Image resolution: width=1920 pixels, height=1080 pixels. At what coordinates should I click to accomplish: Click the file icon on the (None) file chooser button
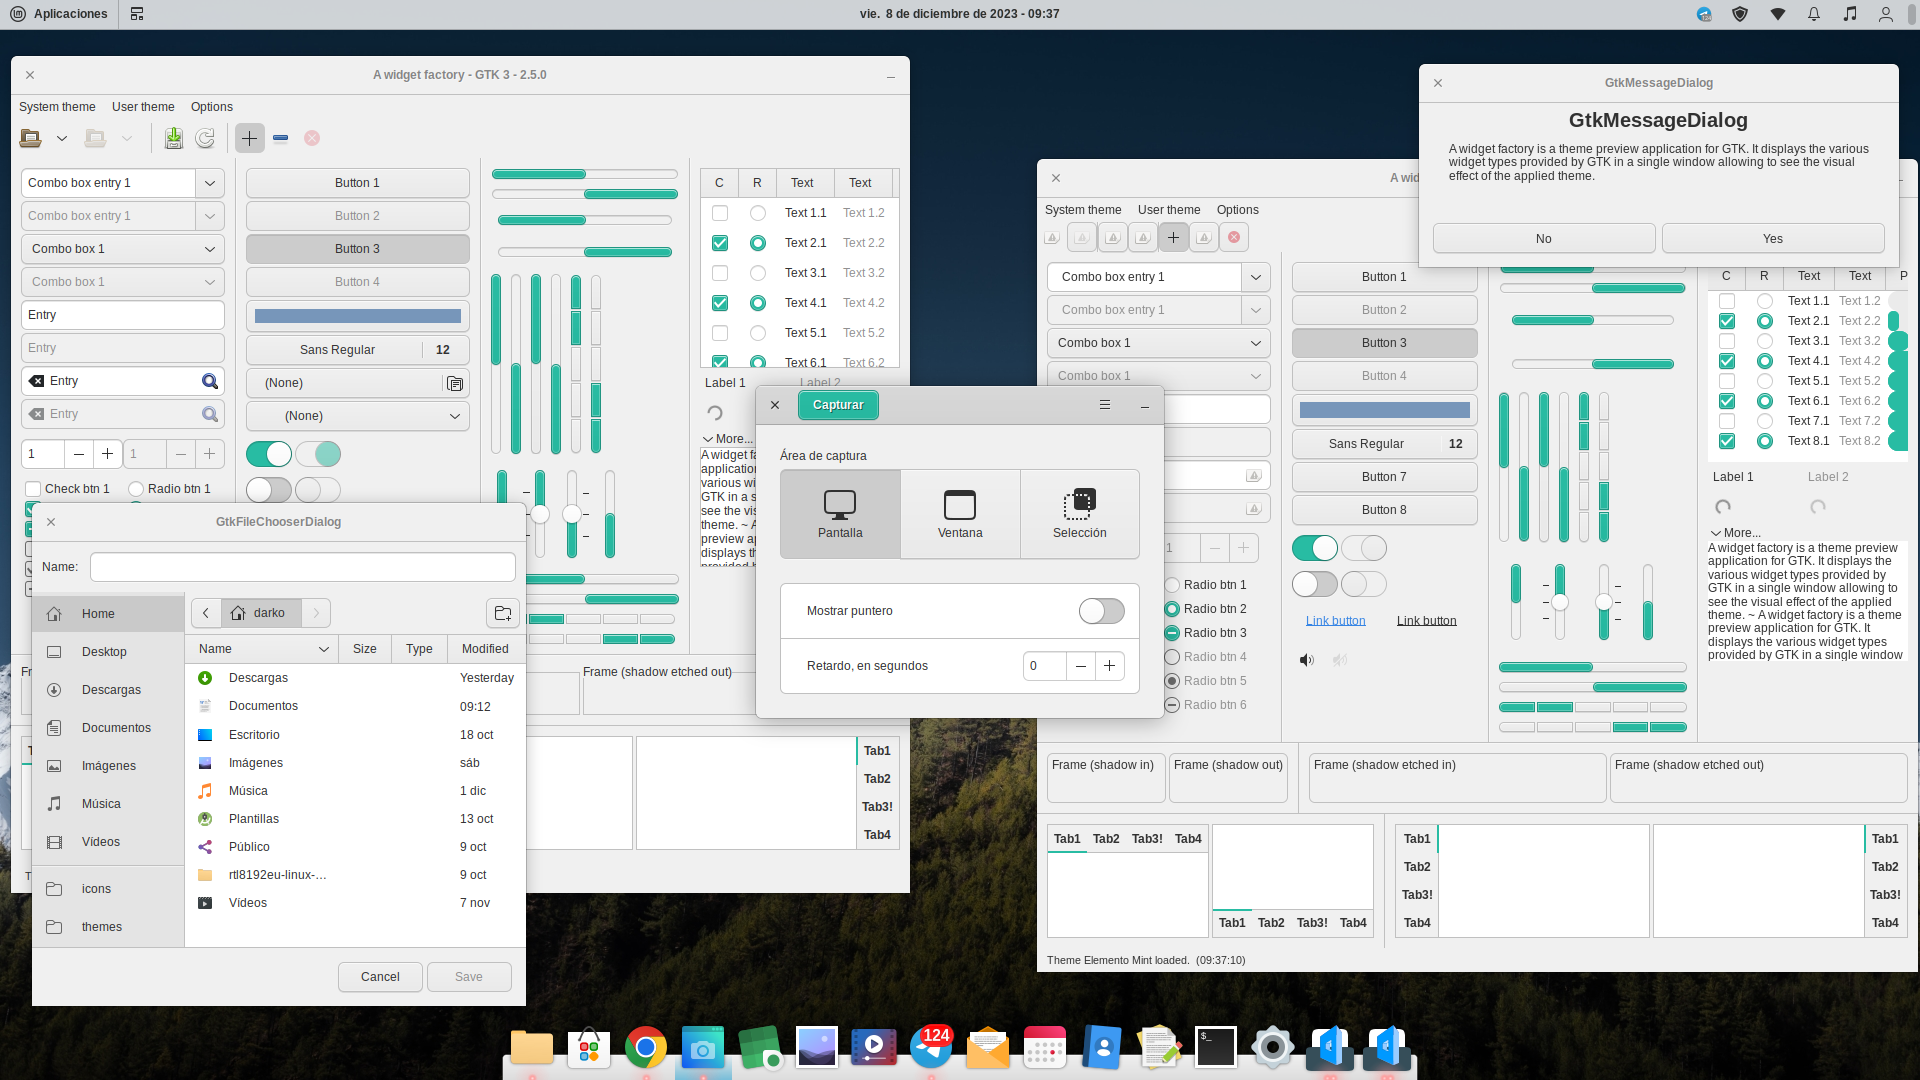pyautogui.click(x=455, y=383)
